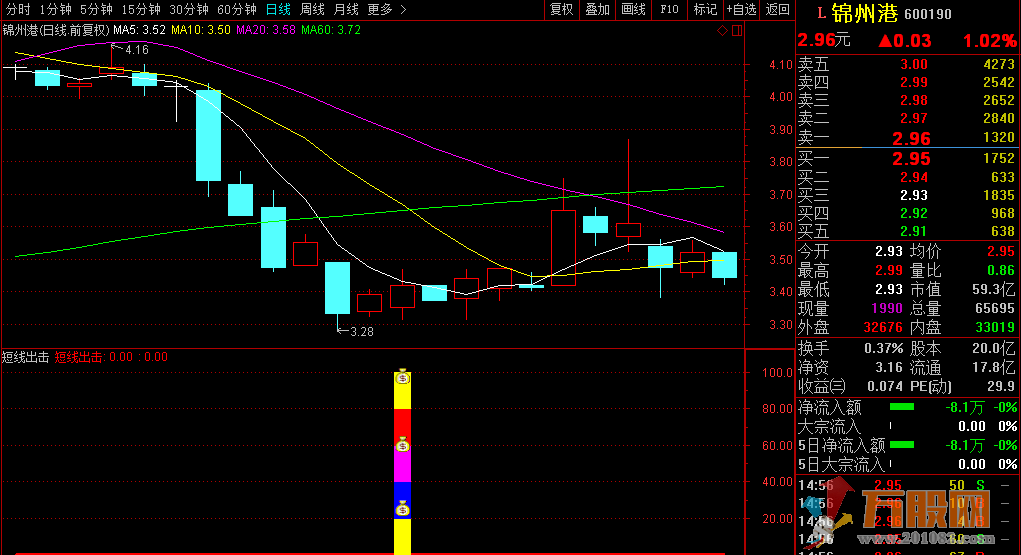The image size is (1021, 555).
Task: Select the 1分钟 period tab
Action: coord(55,9)
